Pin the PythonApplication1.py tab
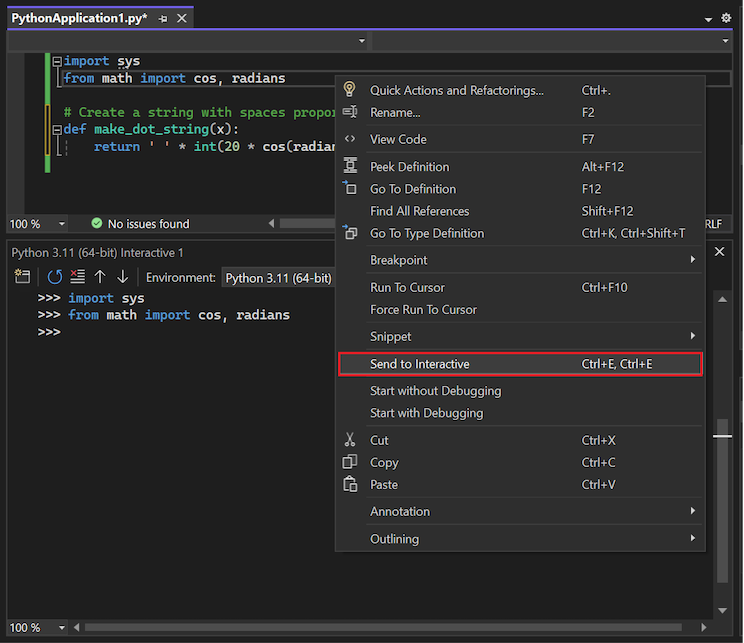744x643 pixels. 163,18
